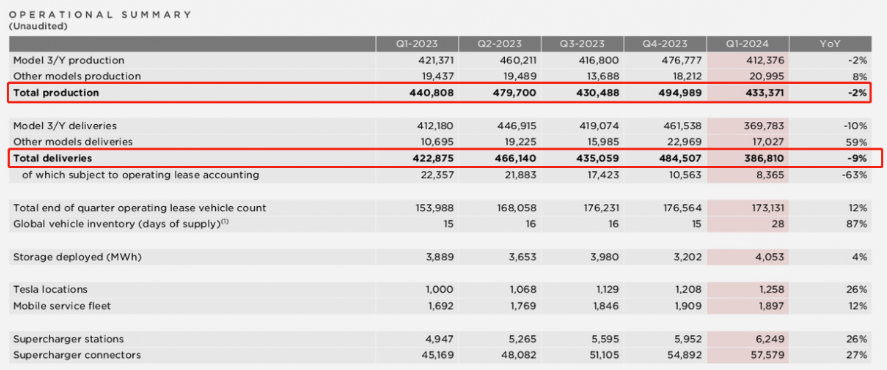This screenshot has width=887, height=370.
Task: Click the Q1-2024 column header
Action: (x=748, y=44)
